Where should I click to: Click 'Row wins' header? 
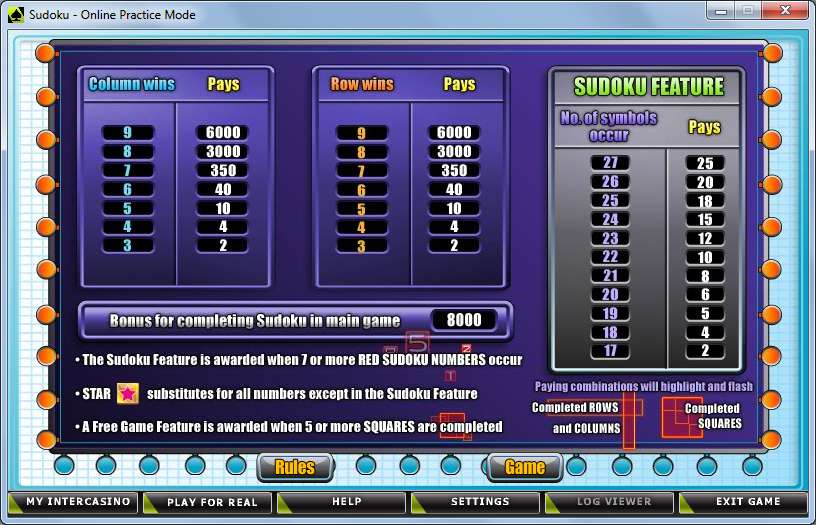pyautogui.click(x=362, y=84)
